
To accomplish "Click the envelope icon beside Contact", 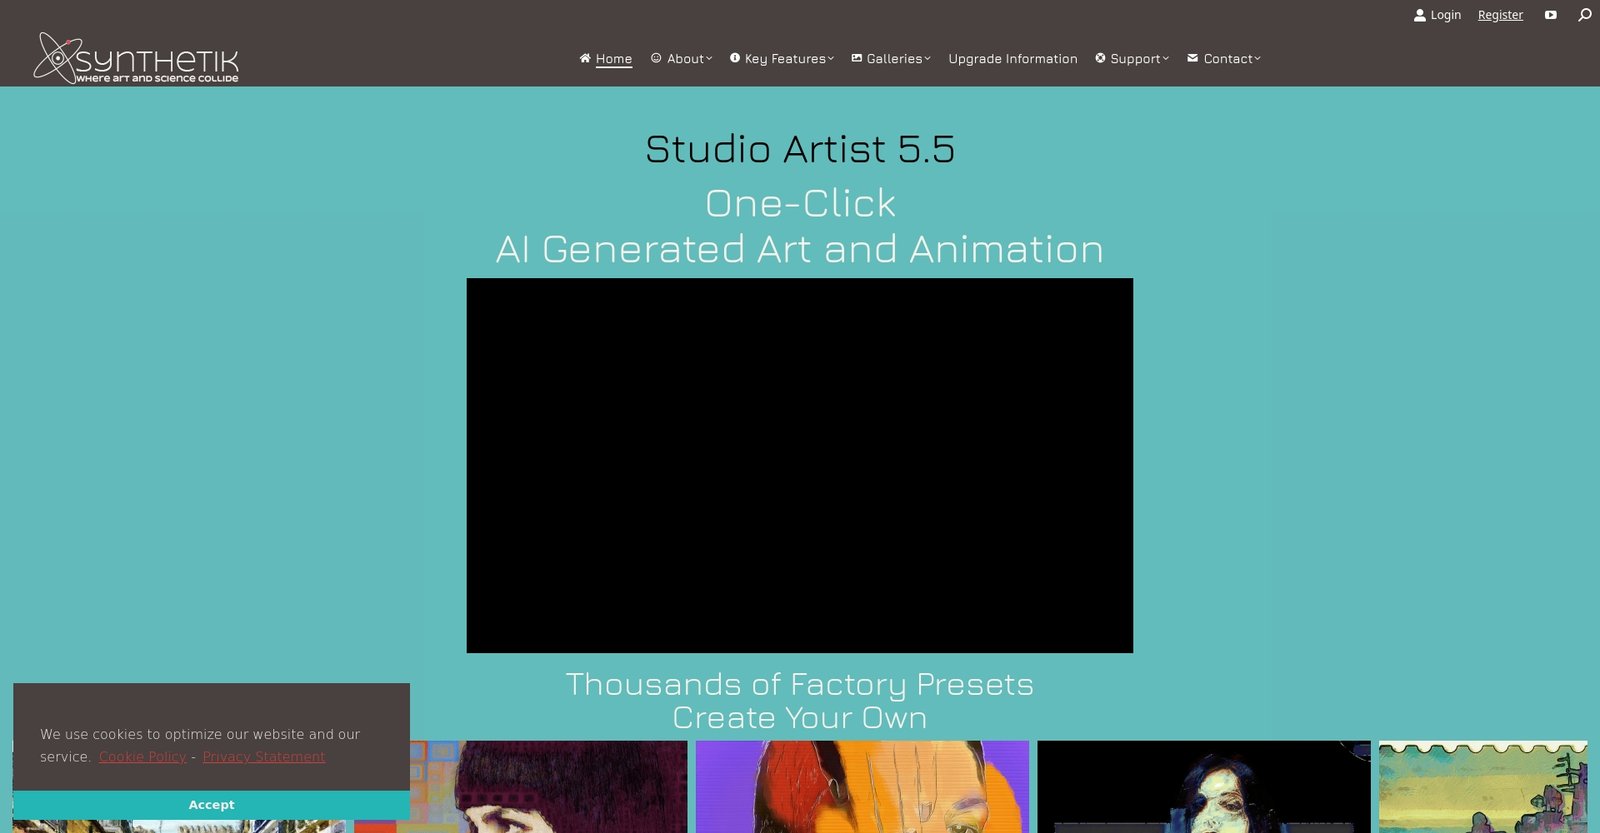I will tap(1192, 58).
